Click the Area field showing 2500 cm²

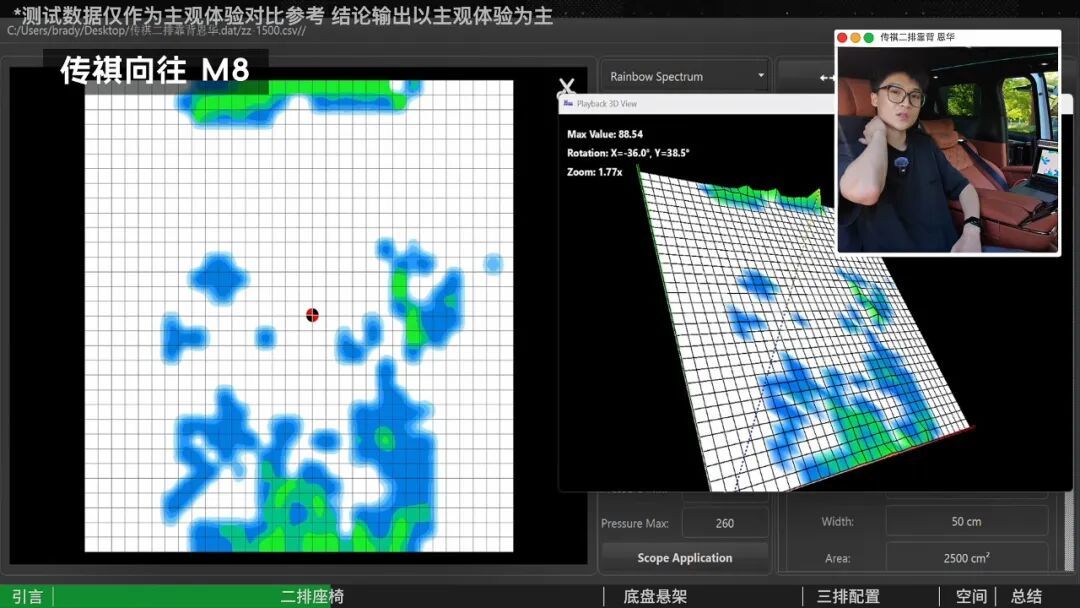[966, 558]
